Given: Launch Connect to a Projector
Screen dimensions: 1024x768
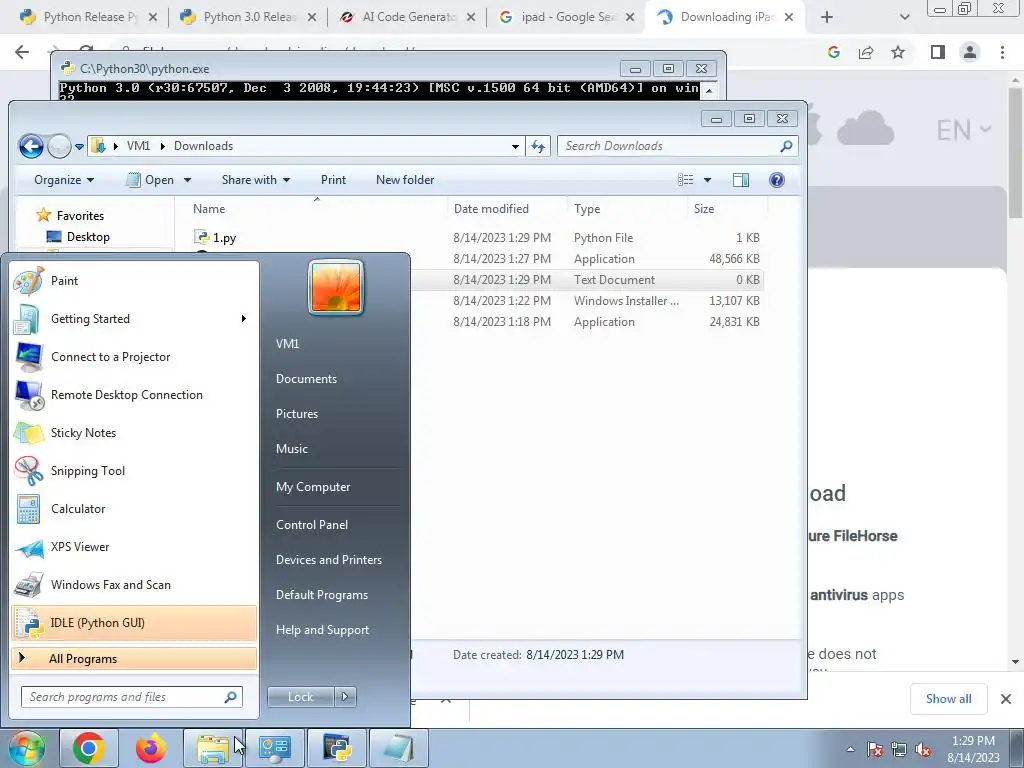Looking at the screenshot, I should click(x=134, y=357).
